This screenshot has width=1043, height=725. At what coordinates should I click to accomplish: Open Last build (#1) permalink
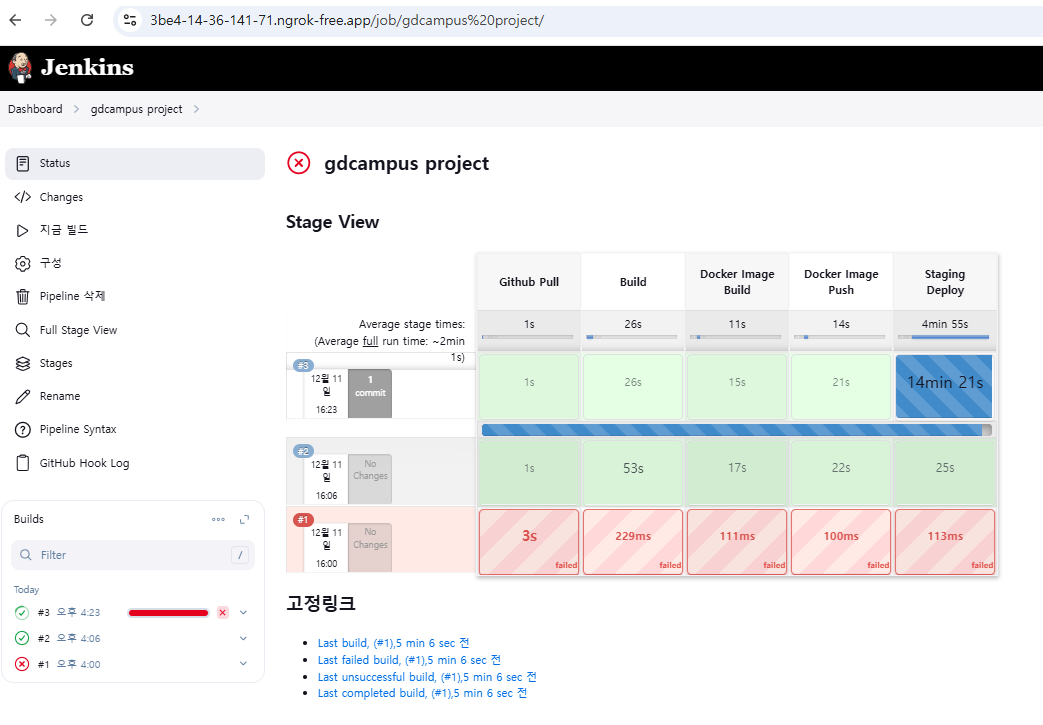tap(394, 643)
